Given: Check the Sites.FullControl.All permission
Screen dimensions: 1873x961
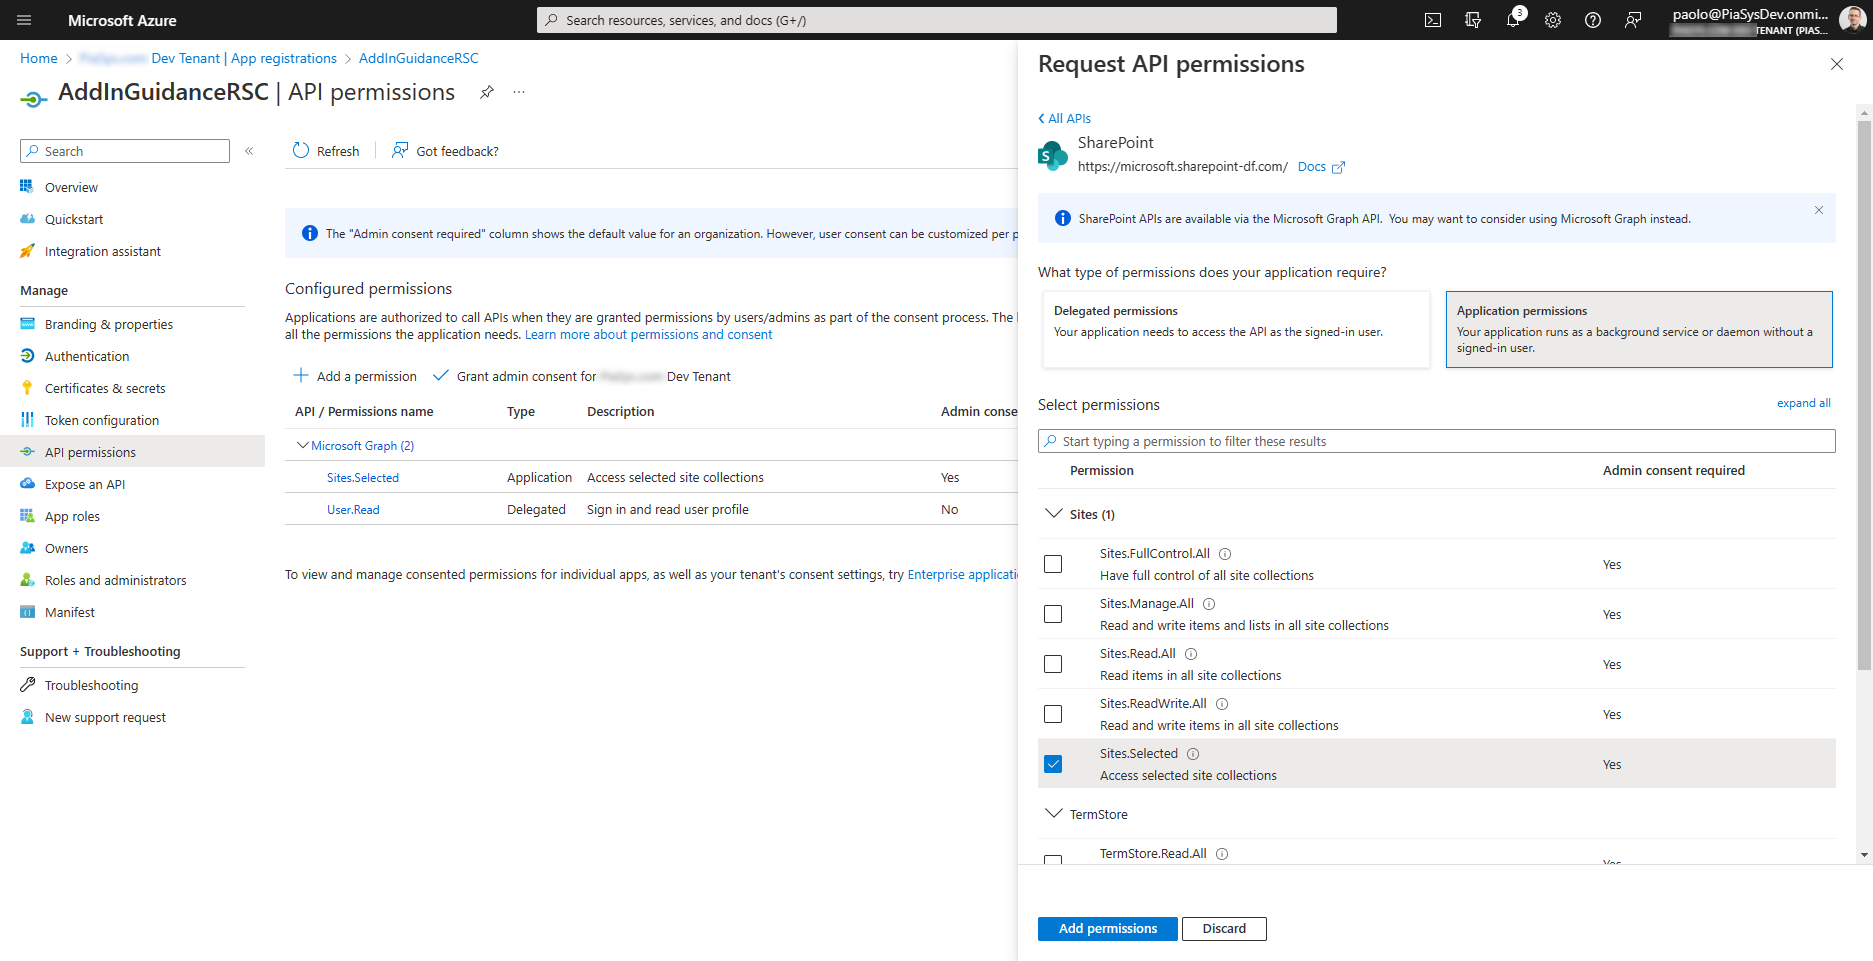Looking at the screenshot, I should pos(1052,564).
